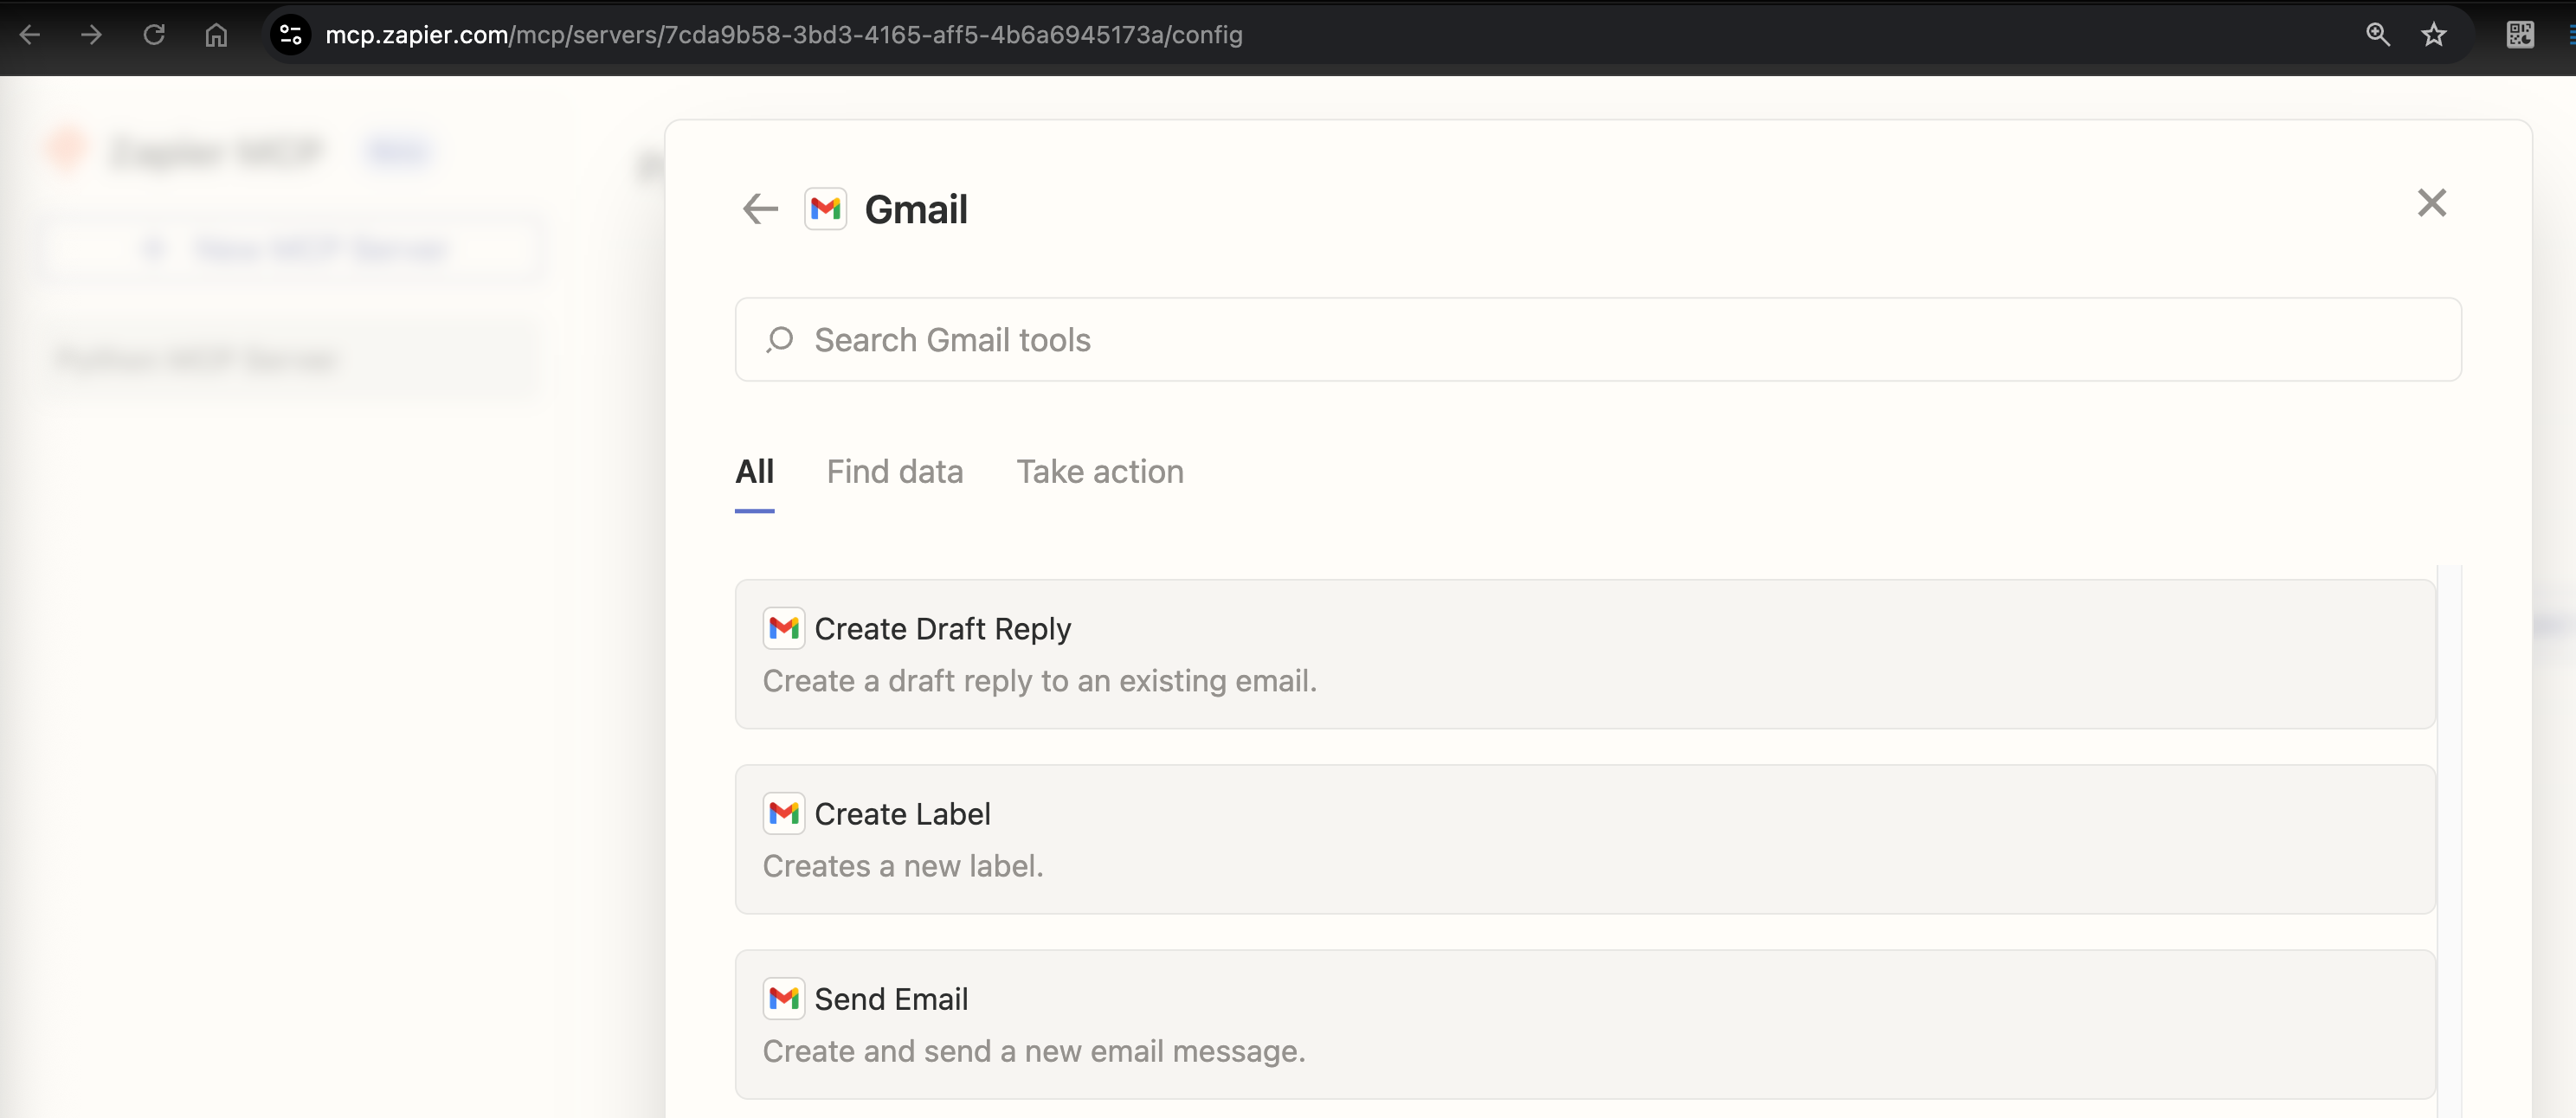Switch to the Take action tab
The image size is (2576, 1118).
[1099, 472]
